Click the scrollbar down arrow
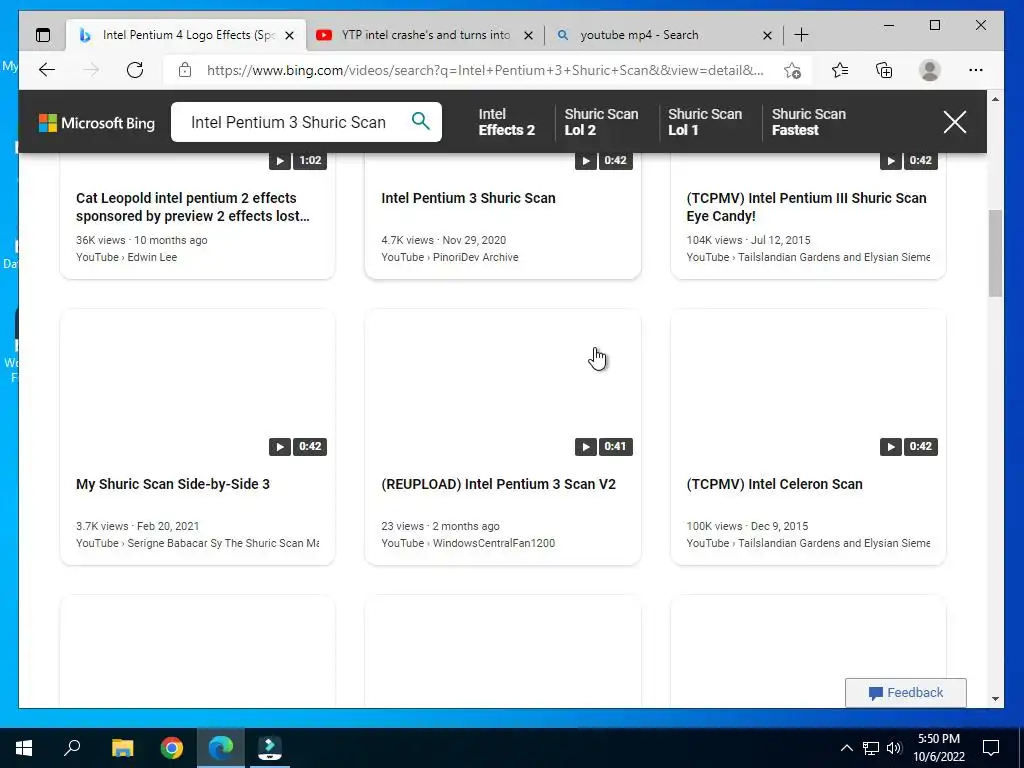The height and width of the screenshot is (768, 1024). click(x=995, y=699)
